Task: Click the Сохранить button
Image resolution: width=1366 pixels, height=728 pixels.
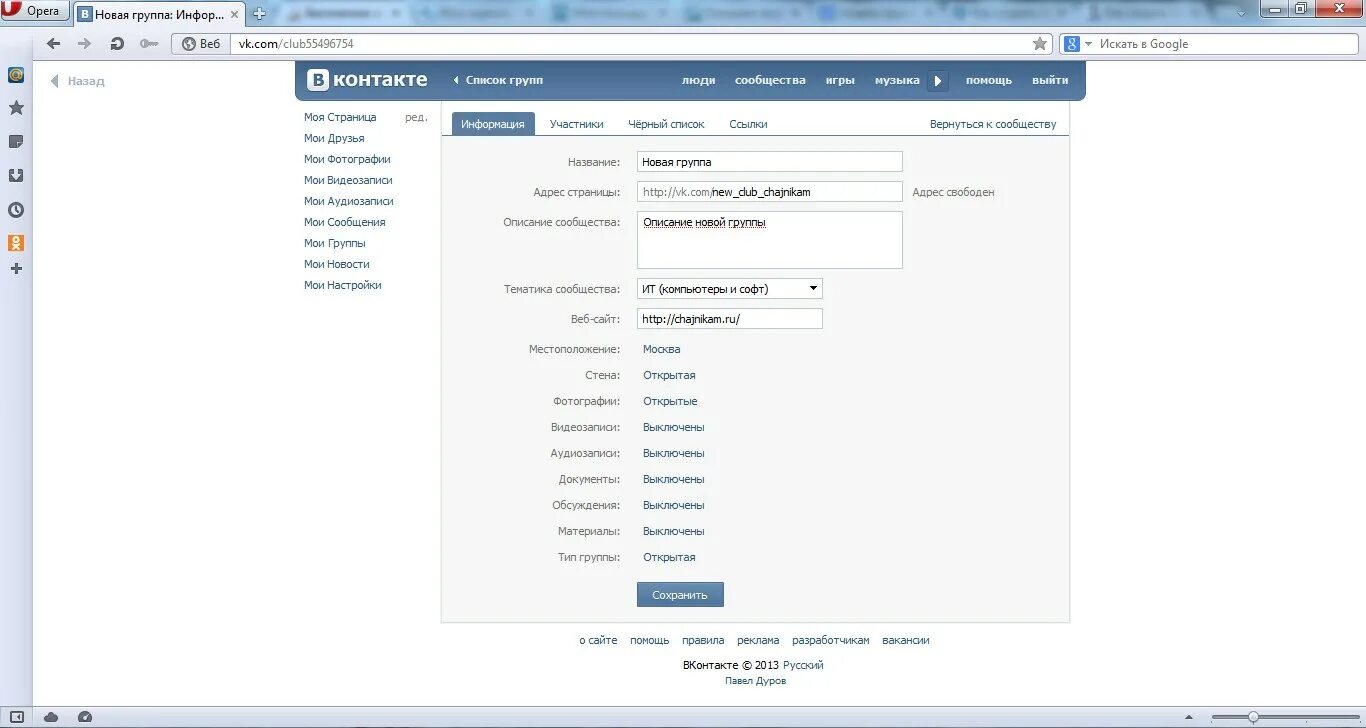Action: point(680,595)
